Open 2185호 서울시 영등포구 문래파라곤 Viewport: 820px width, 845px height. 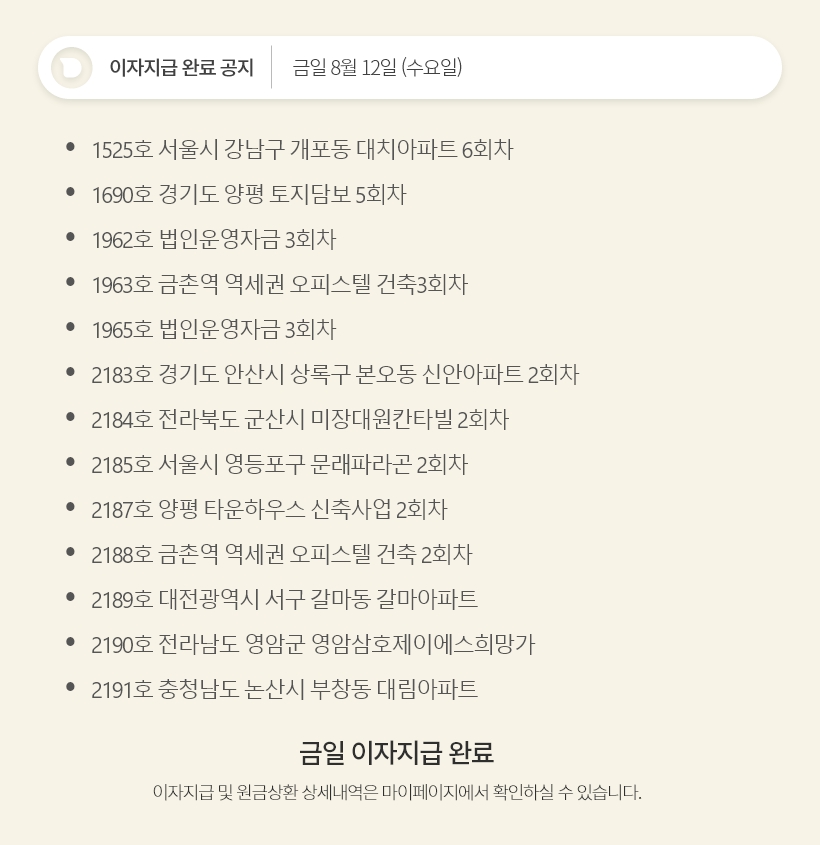[x=279, y=465]
